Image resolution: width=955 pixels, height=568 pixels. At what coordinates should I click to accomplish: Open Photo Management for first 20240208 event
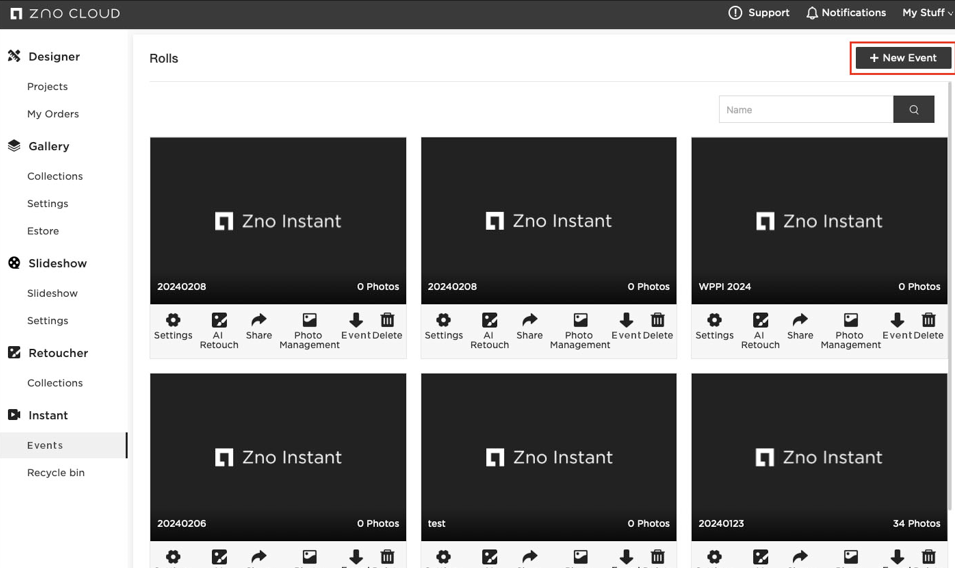pos(309,331)
